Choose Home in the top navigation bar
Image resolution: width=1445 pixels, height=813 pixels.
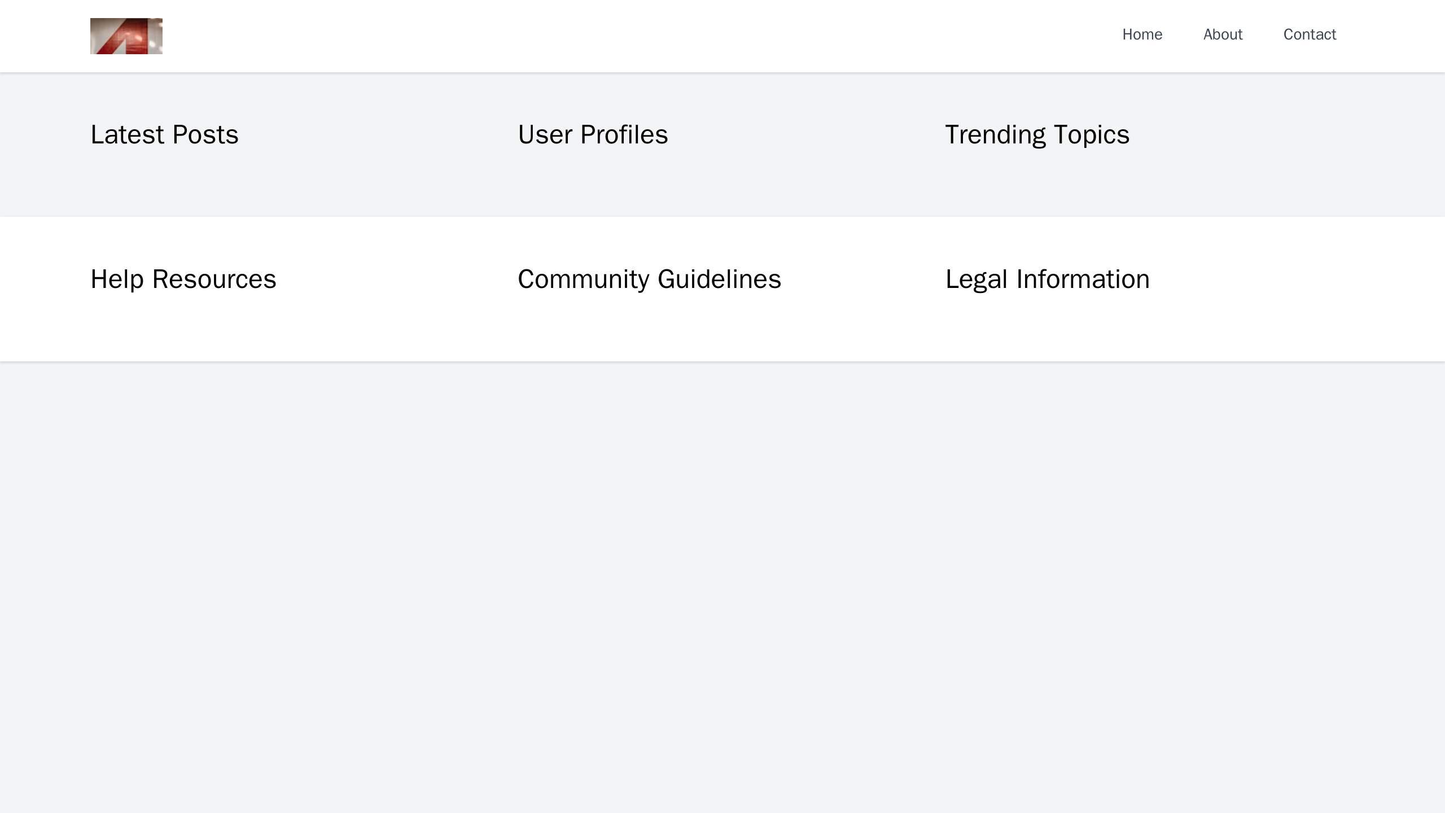[x=1142, y=35]
